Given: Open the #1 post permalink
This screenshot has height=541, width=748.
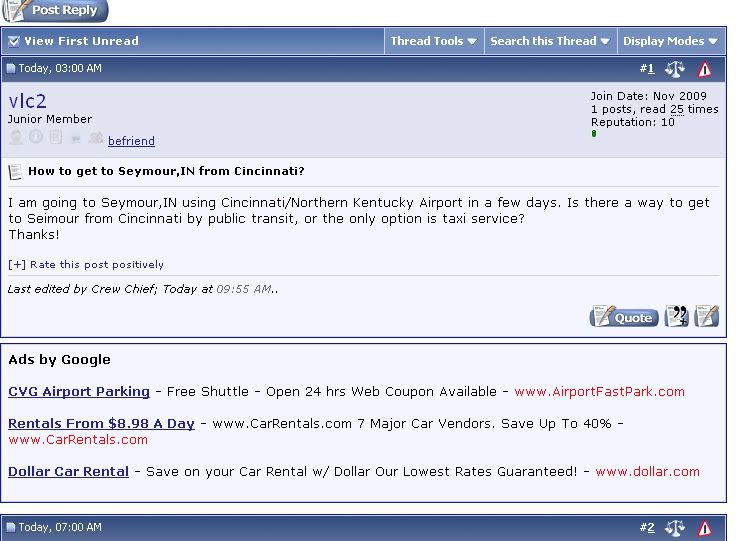Looking at the screenshot, I should [x=649, y=69].
